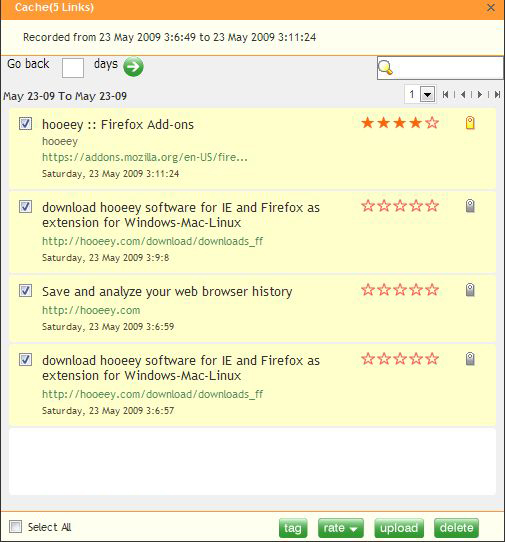505x542 pixels.
Task: Set fifth star rating on Firefox Add-ons entry
Action: [432, 123]
